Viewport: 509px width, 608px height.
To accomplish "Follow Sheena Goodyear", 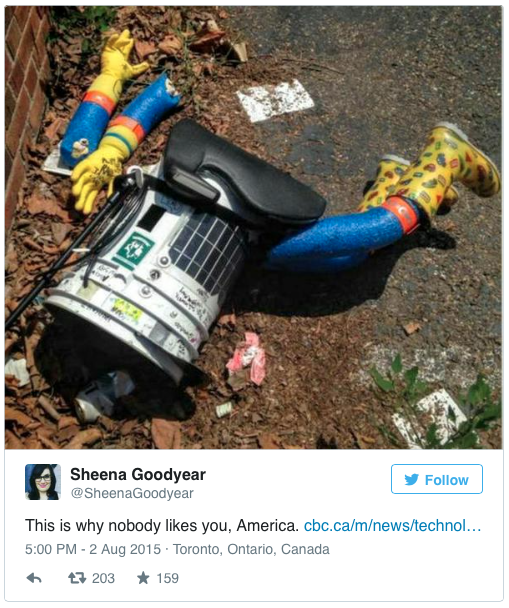I will tap(437, 479).
